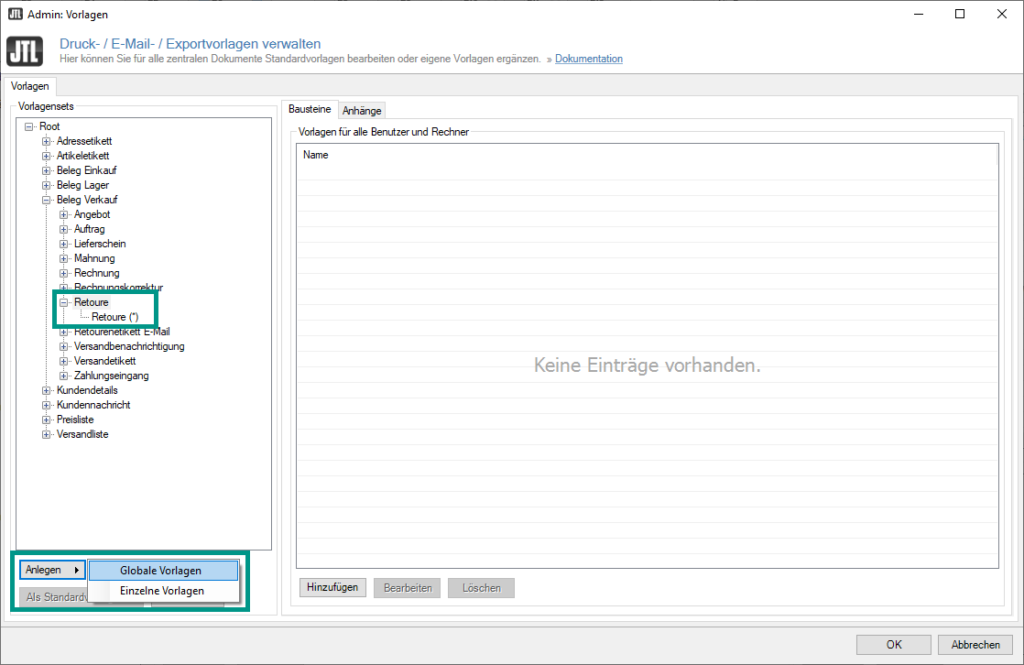This screenshot has width=1024, height=665.
Task: Select Versandbenachrichtigung in the tree
Action: pyautogui.click(x=129, y=346)
